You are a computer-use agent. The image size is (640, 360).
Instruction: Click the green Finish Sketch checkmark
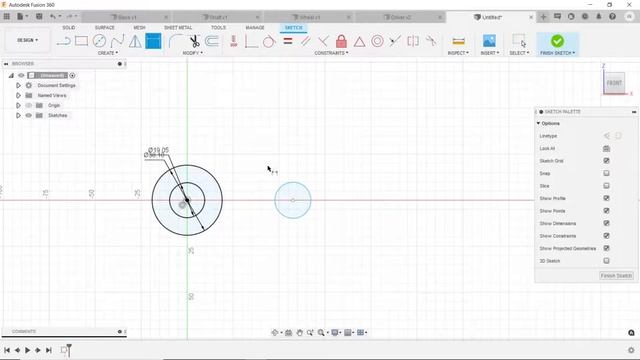point(557,41)
